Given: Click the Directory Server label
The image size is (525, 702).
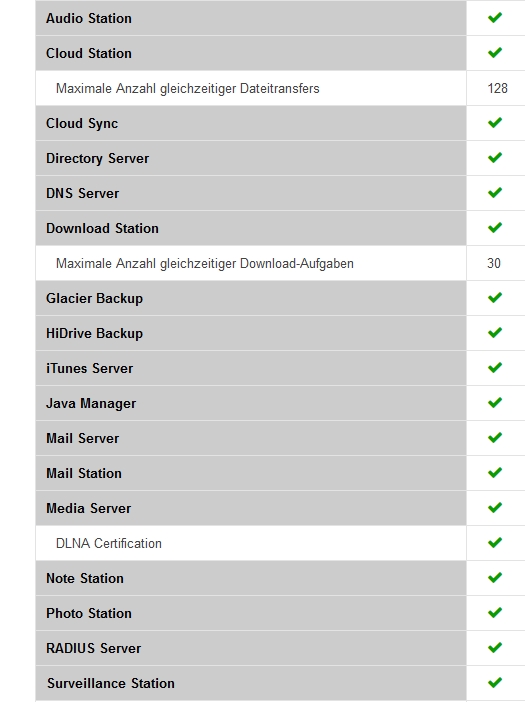Looking at the screenshot, I should pos(98,158).
